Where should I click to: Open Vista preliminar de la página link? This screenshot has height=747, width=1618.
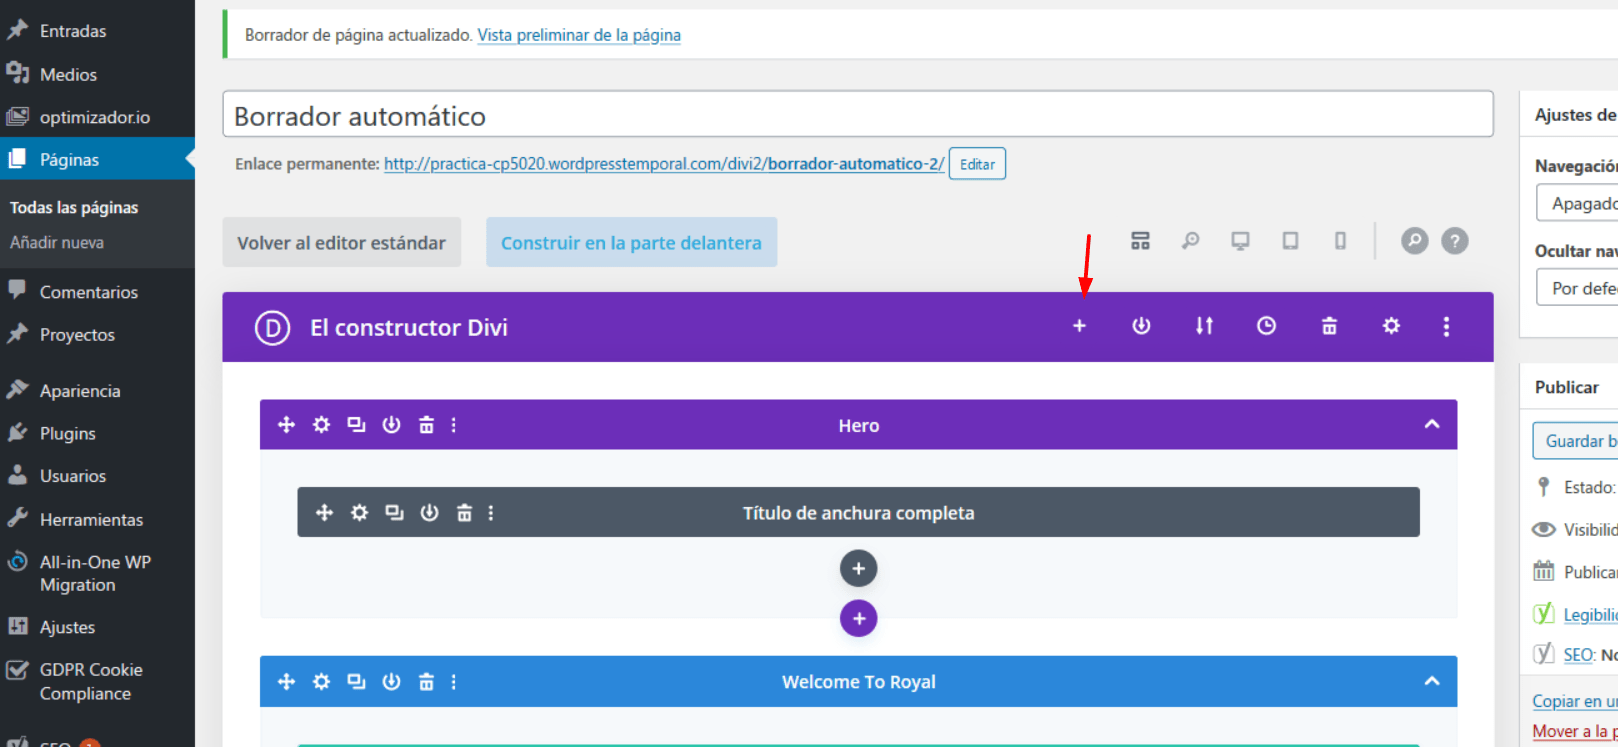coord(579,35)
